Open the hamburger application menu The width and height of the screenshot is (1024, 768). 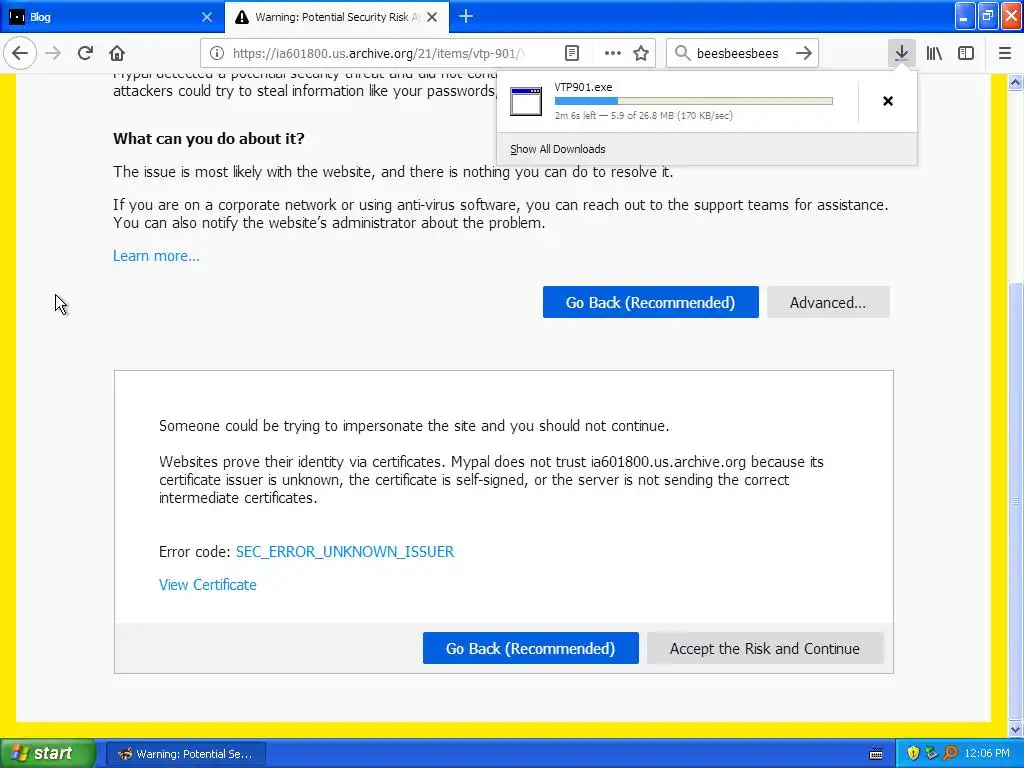[1005, 53]
